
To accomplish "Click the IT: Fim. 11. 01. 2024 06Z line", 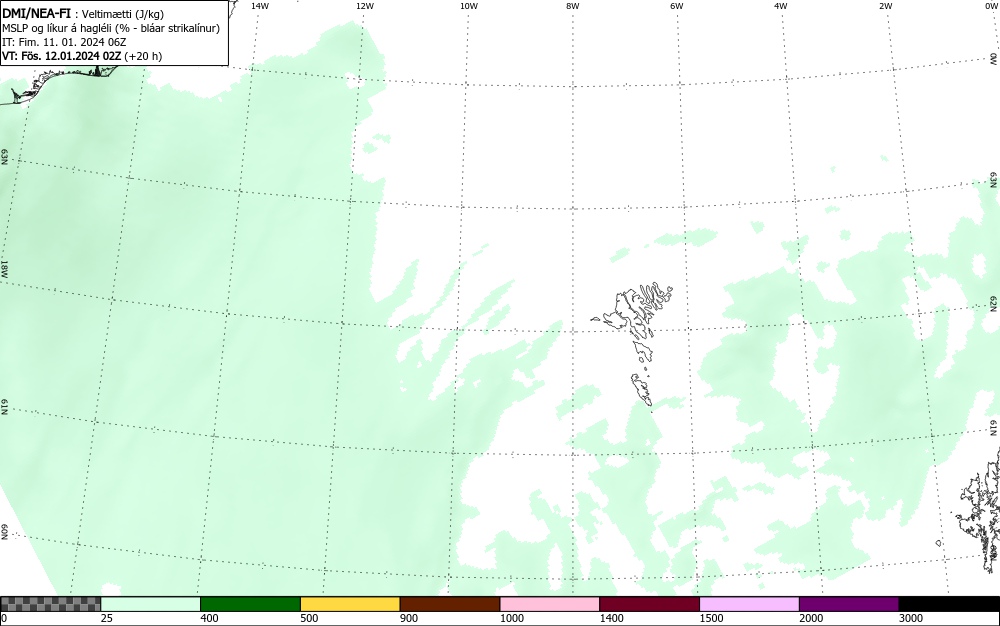I will (x=64, y=42).
